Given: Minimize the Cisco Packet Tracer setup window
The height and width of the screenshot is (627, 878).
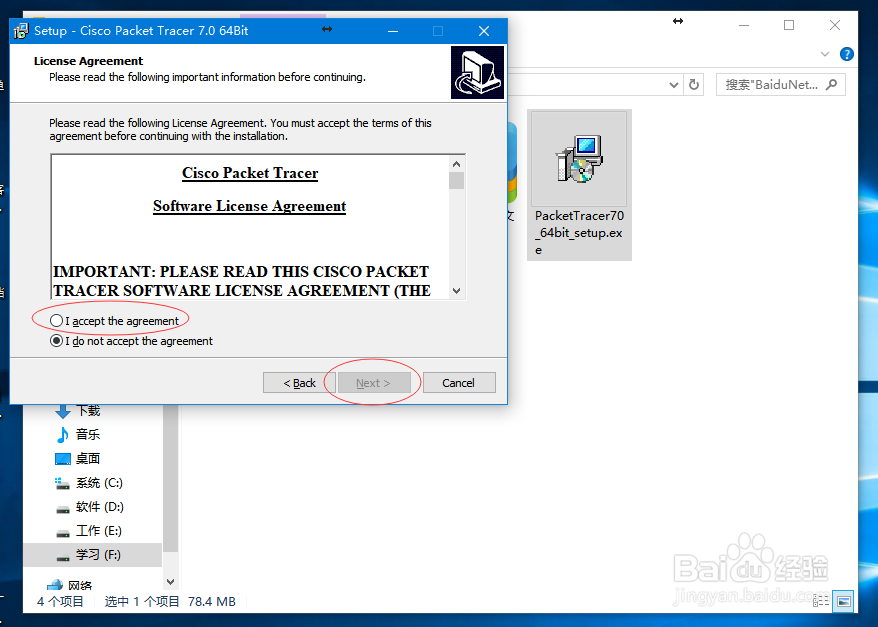Looking at the screenshot, I should (x=393, y=31).
